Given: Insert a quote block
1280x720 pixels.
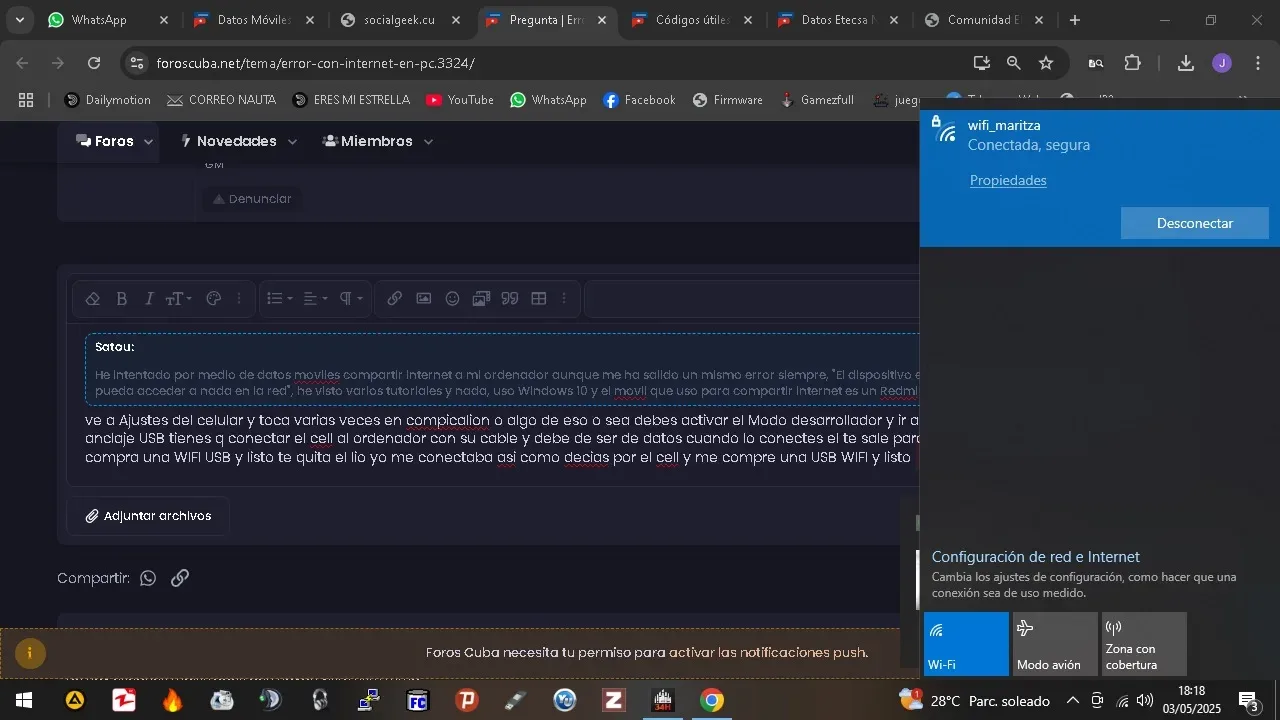Looking at the screenshot, I should coord(510,299).
